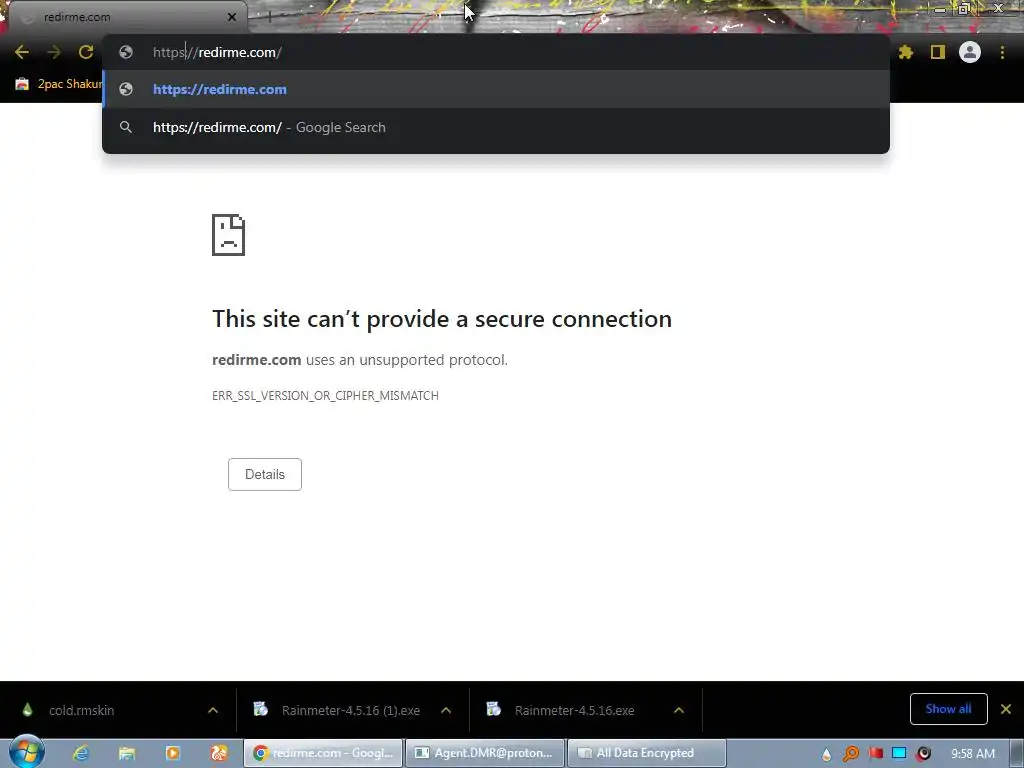This screenshot has width=1024, height=768.
Task: Click the water drop tray icon
Action: [826, 754]
